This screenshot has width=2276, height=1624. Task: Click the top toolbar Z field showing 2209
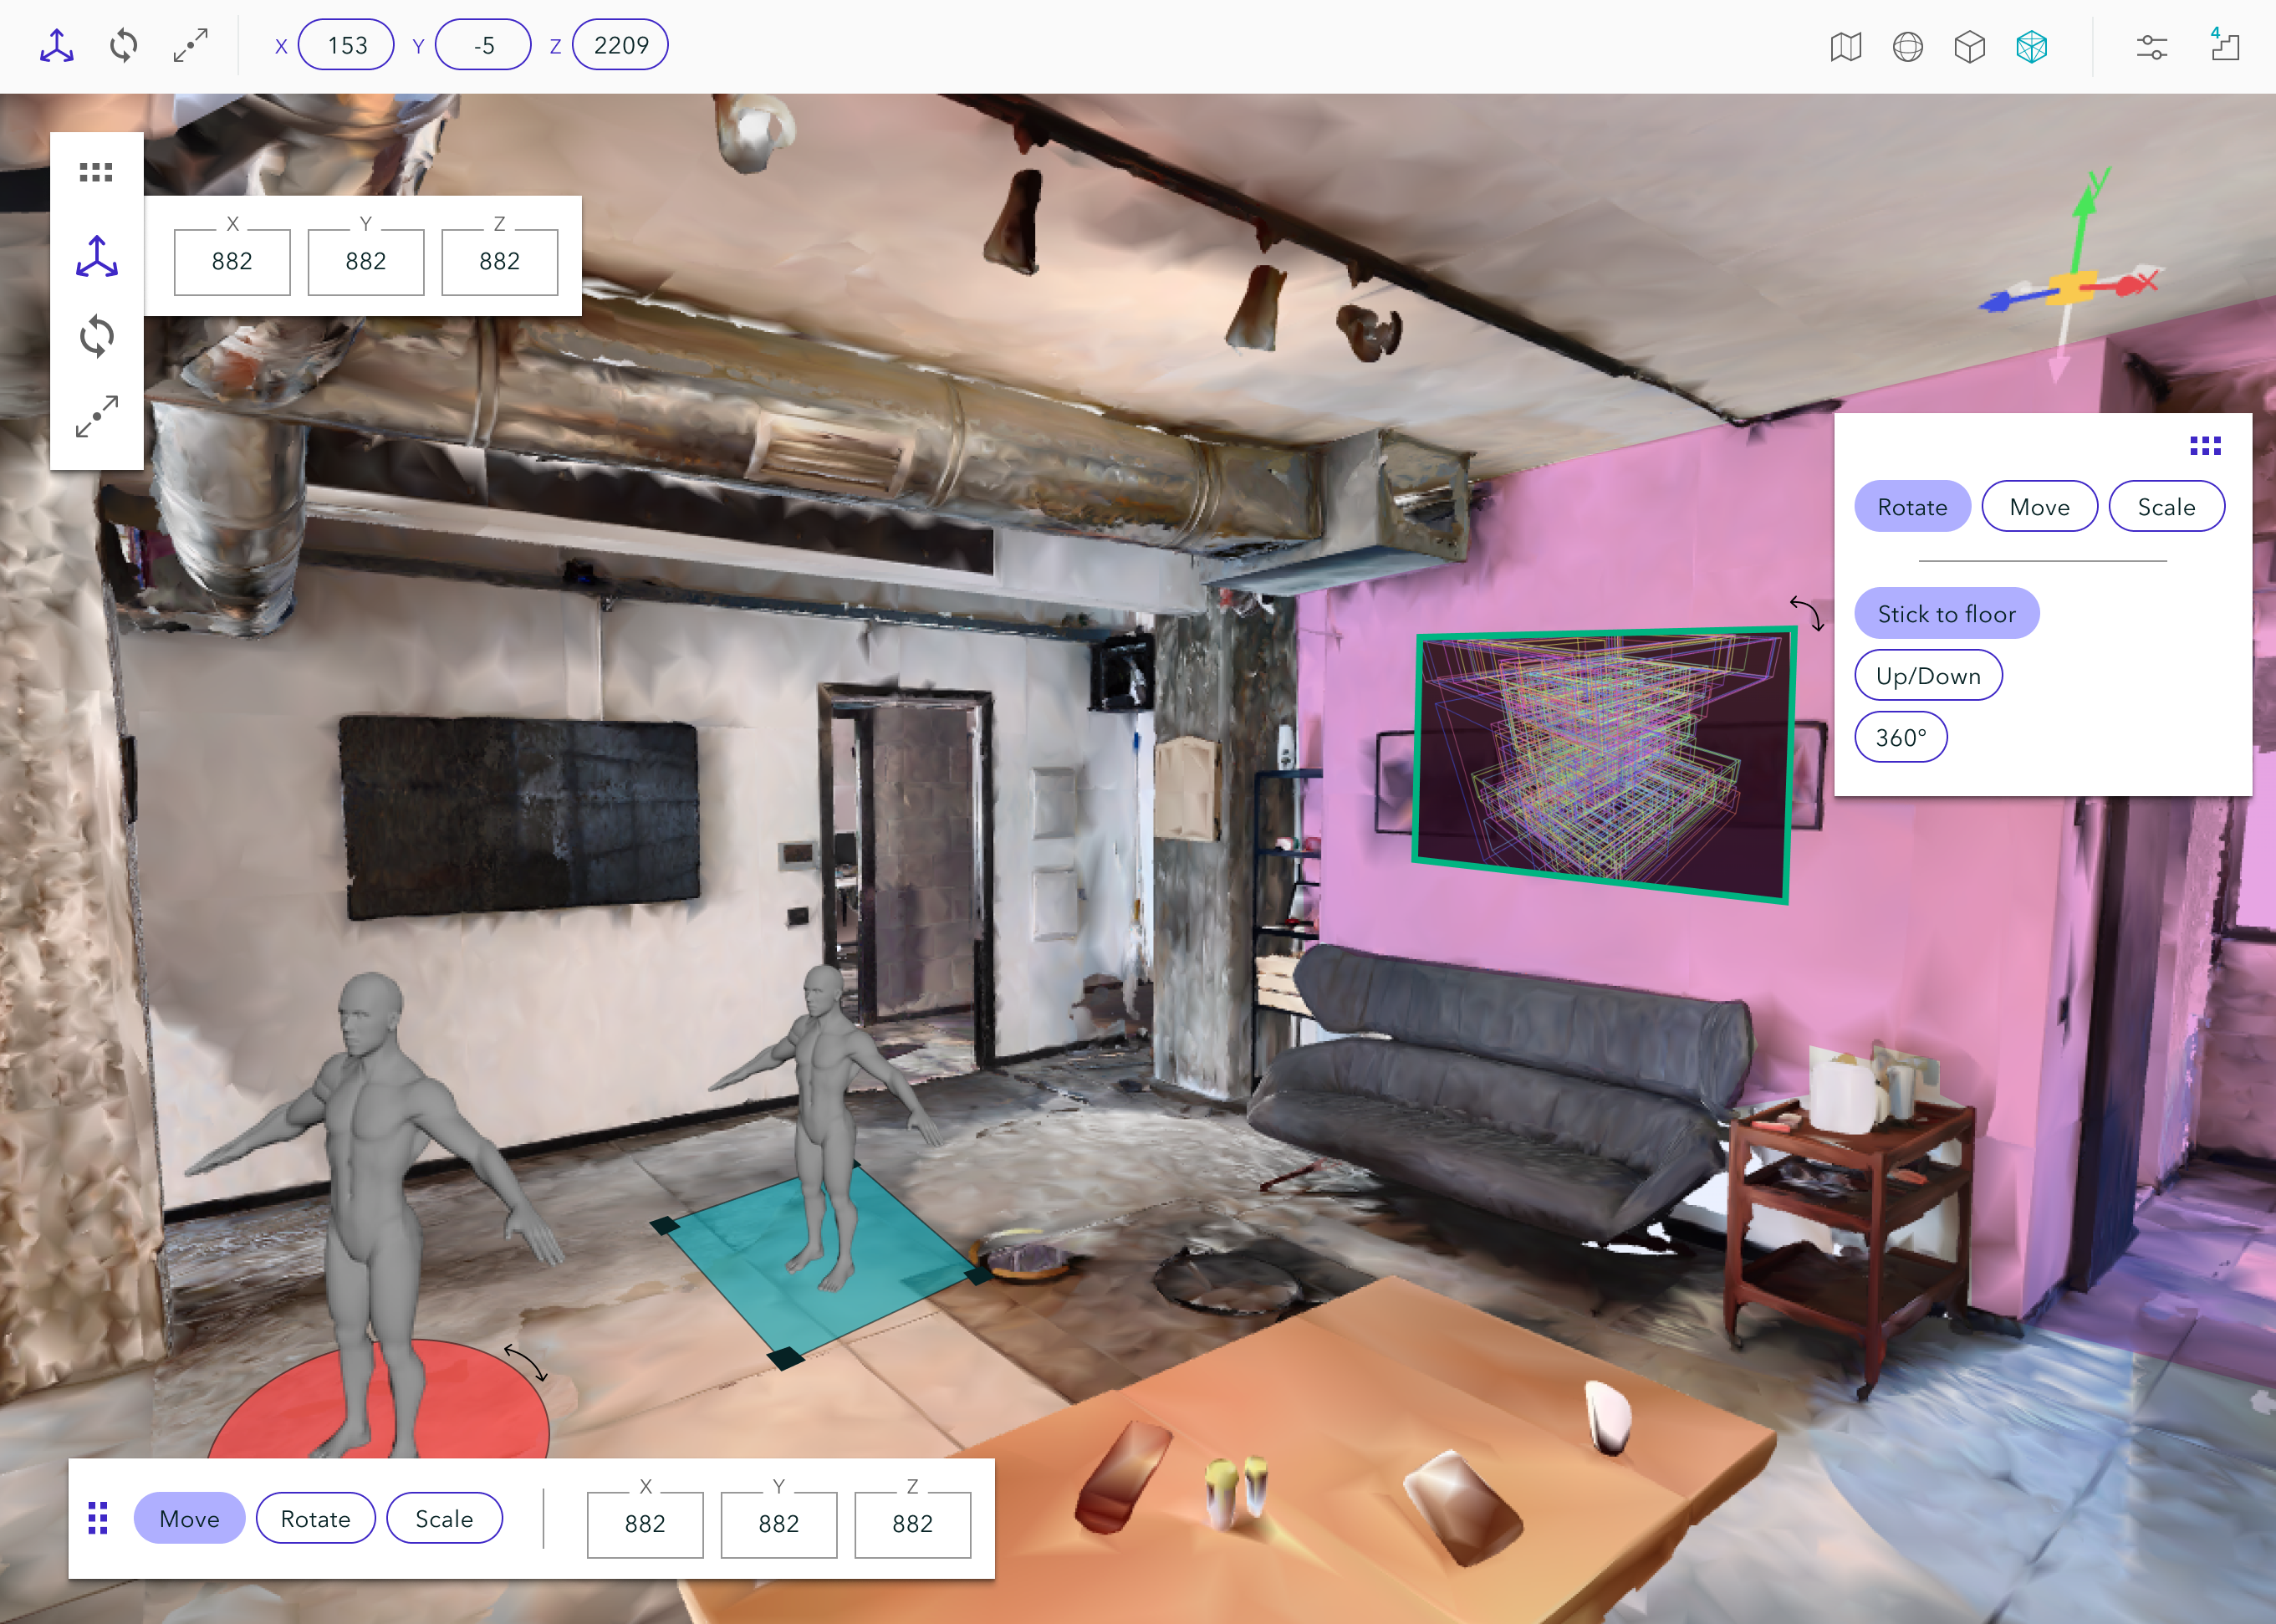620,45
